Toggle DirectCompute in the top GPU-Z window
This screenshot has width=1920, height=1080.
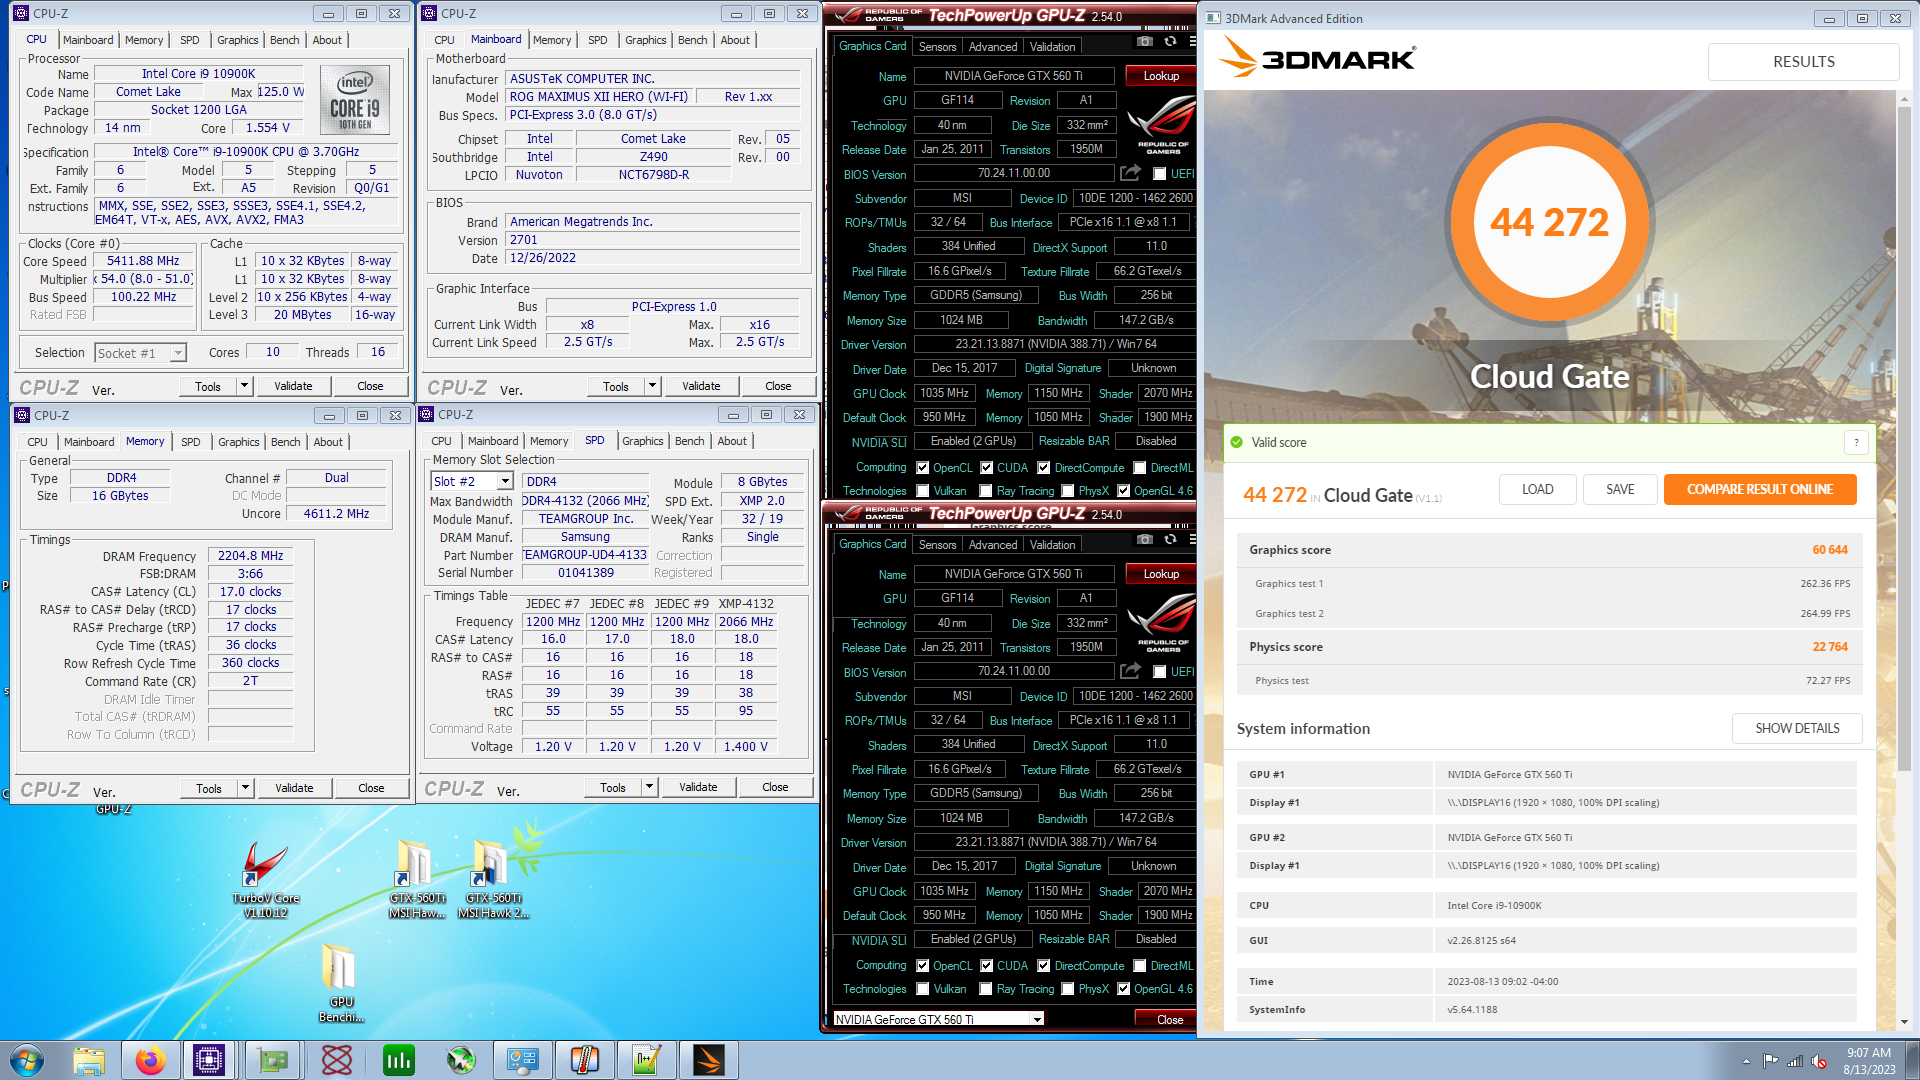click(1044, 467)
